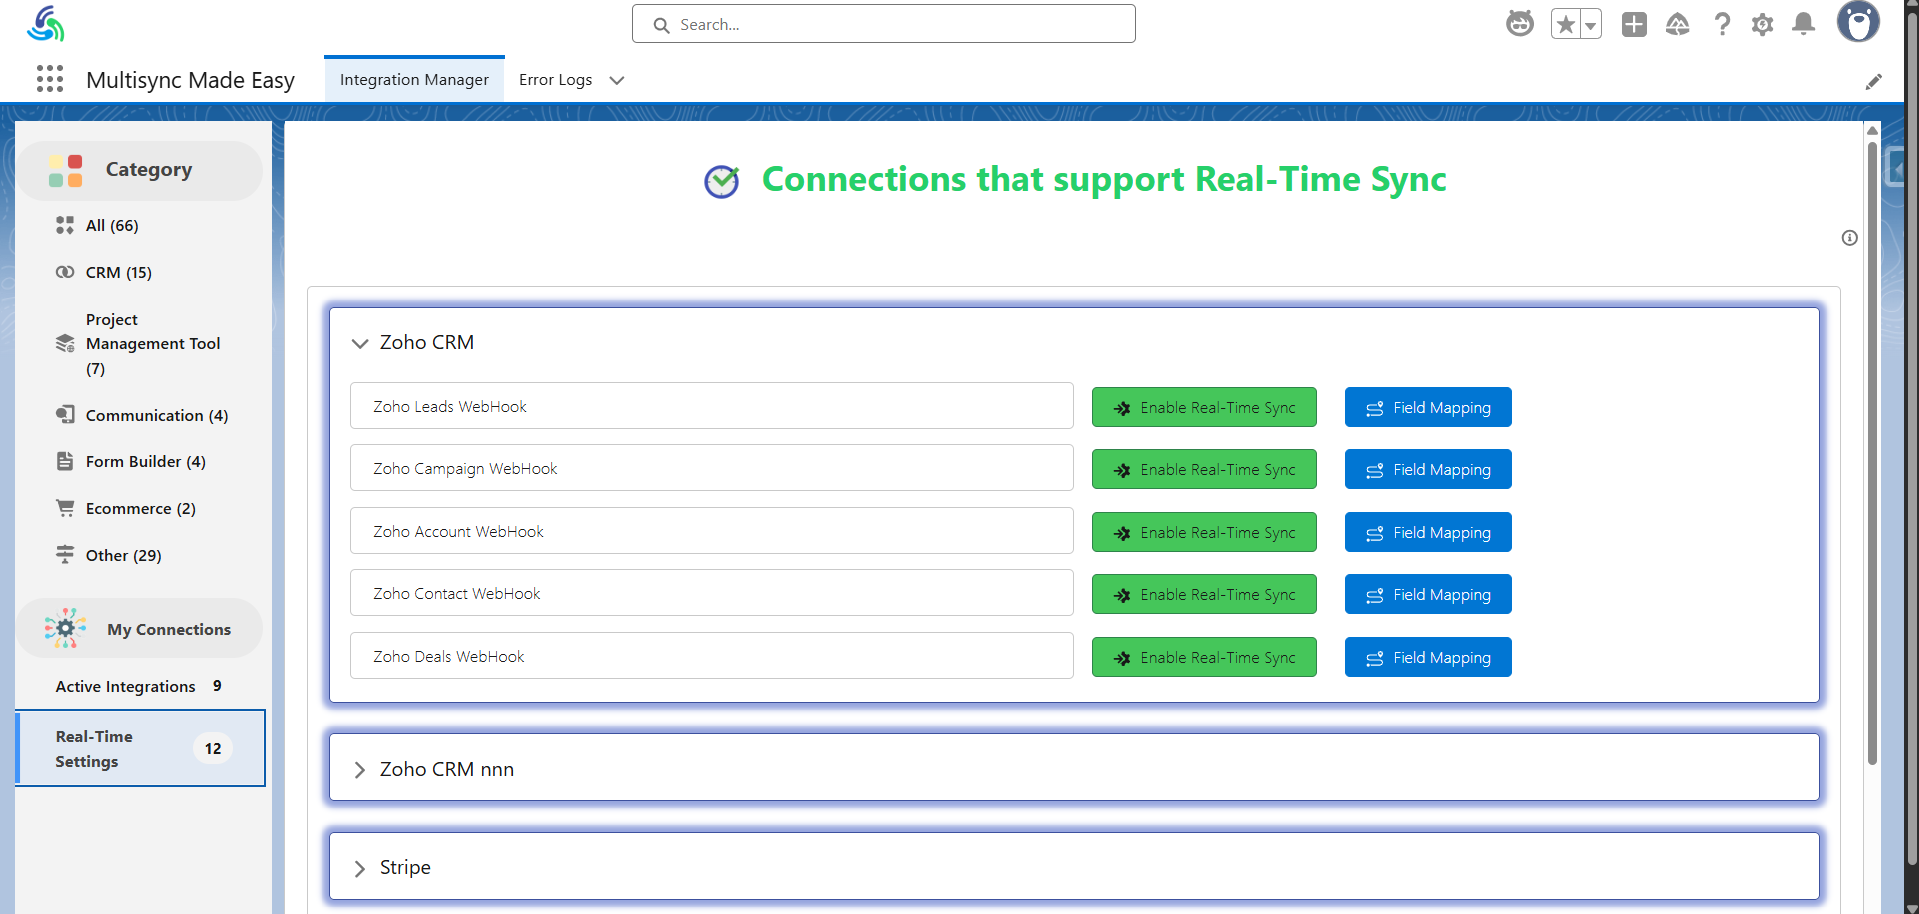Enable Real-Time Sync for Zoho Campaign WebHook
Viewport: 1919px width, 914px height.
(1204, 469)
